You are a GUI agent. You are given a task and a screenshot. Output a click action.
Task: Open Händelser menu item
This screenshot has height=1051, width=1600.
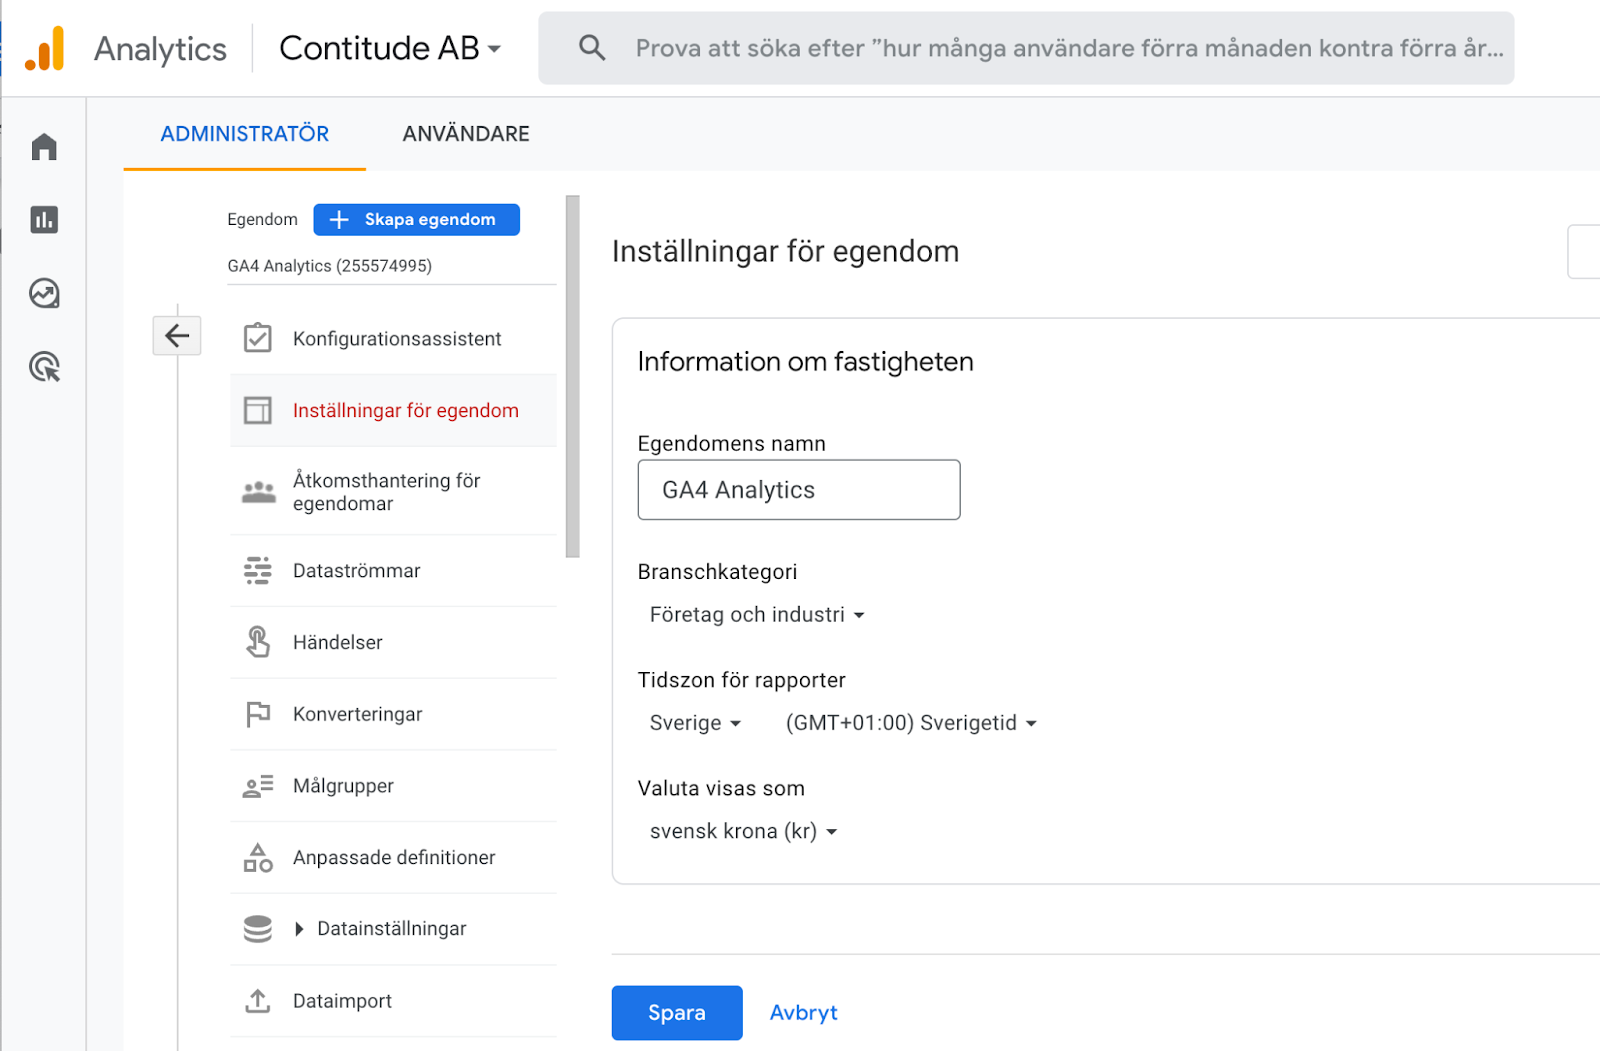[x=393, y=643]
